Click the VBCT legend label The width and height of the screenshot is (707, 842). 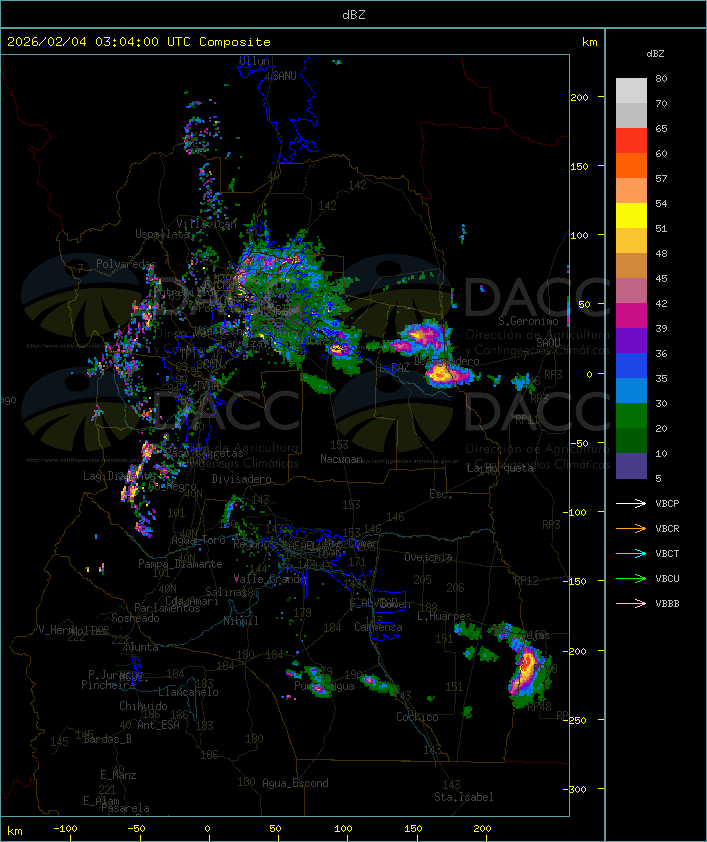[x=667, y=554]
